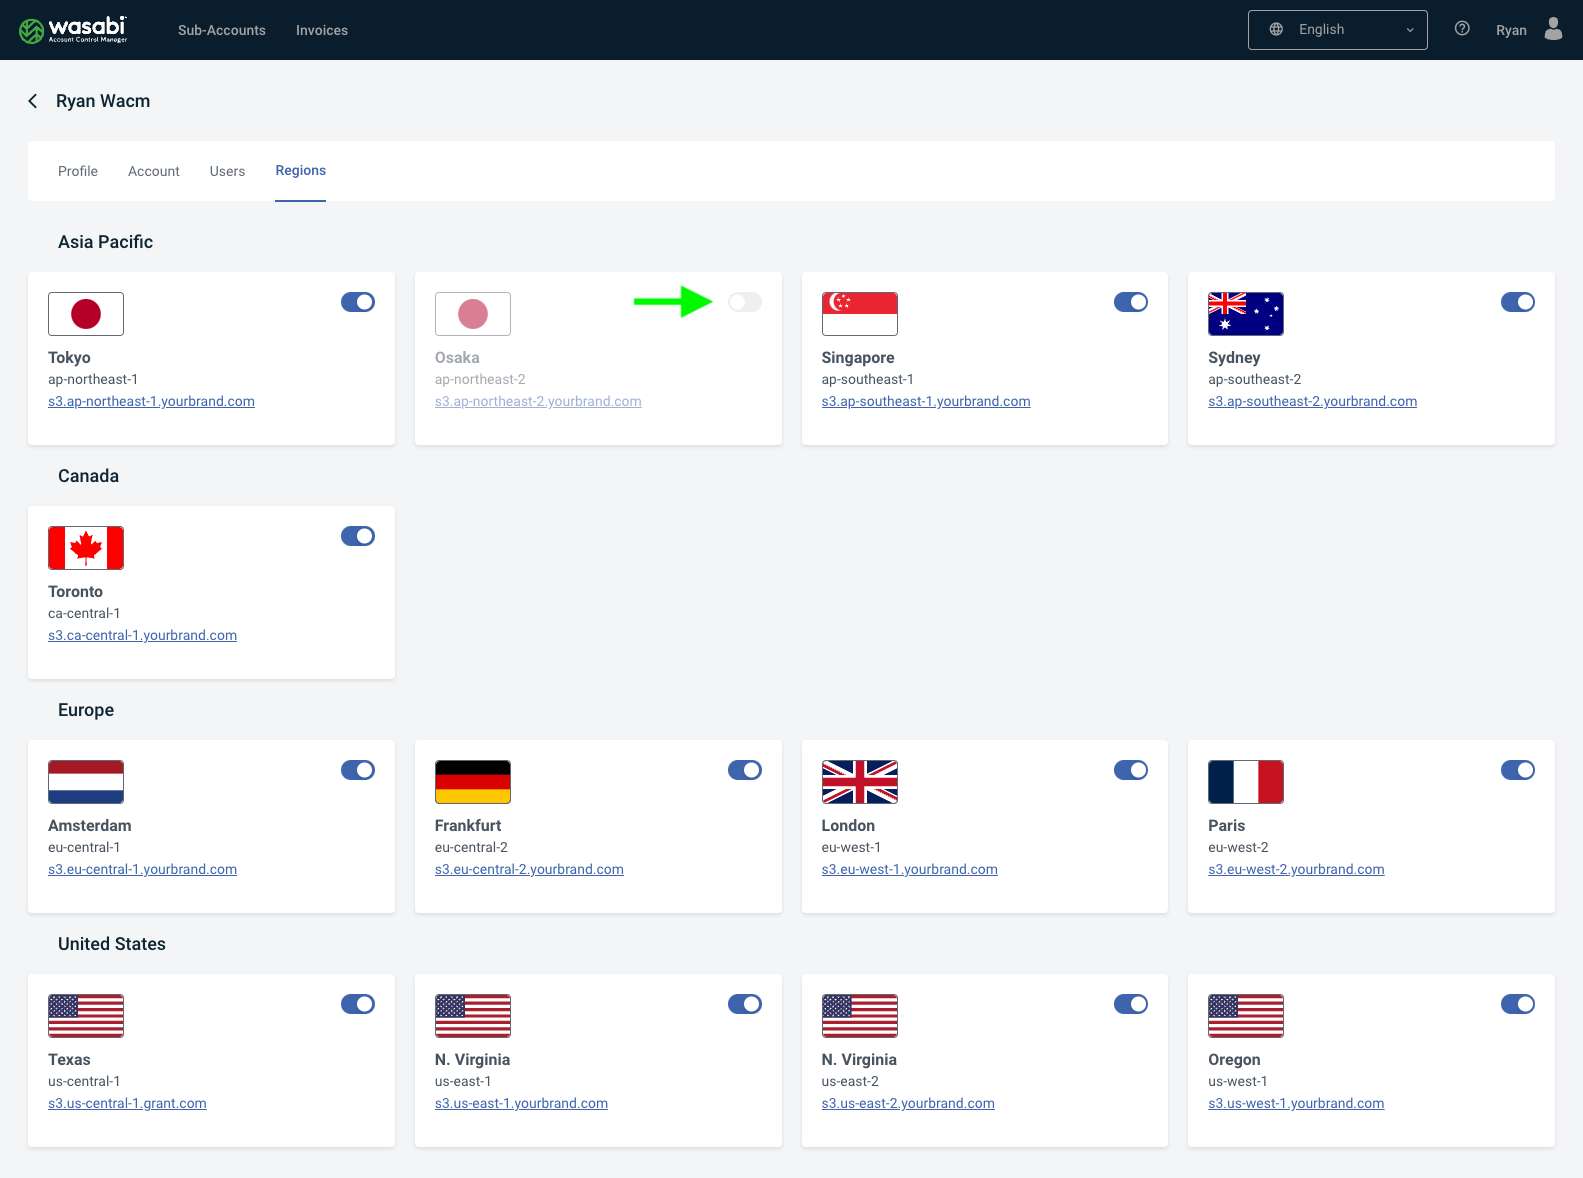The height and width of the screenshot is (1178, 1583).
Task: Click the US flag on us-east-1 card
Action: click(473, 1016)
